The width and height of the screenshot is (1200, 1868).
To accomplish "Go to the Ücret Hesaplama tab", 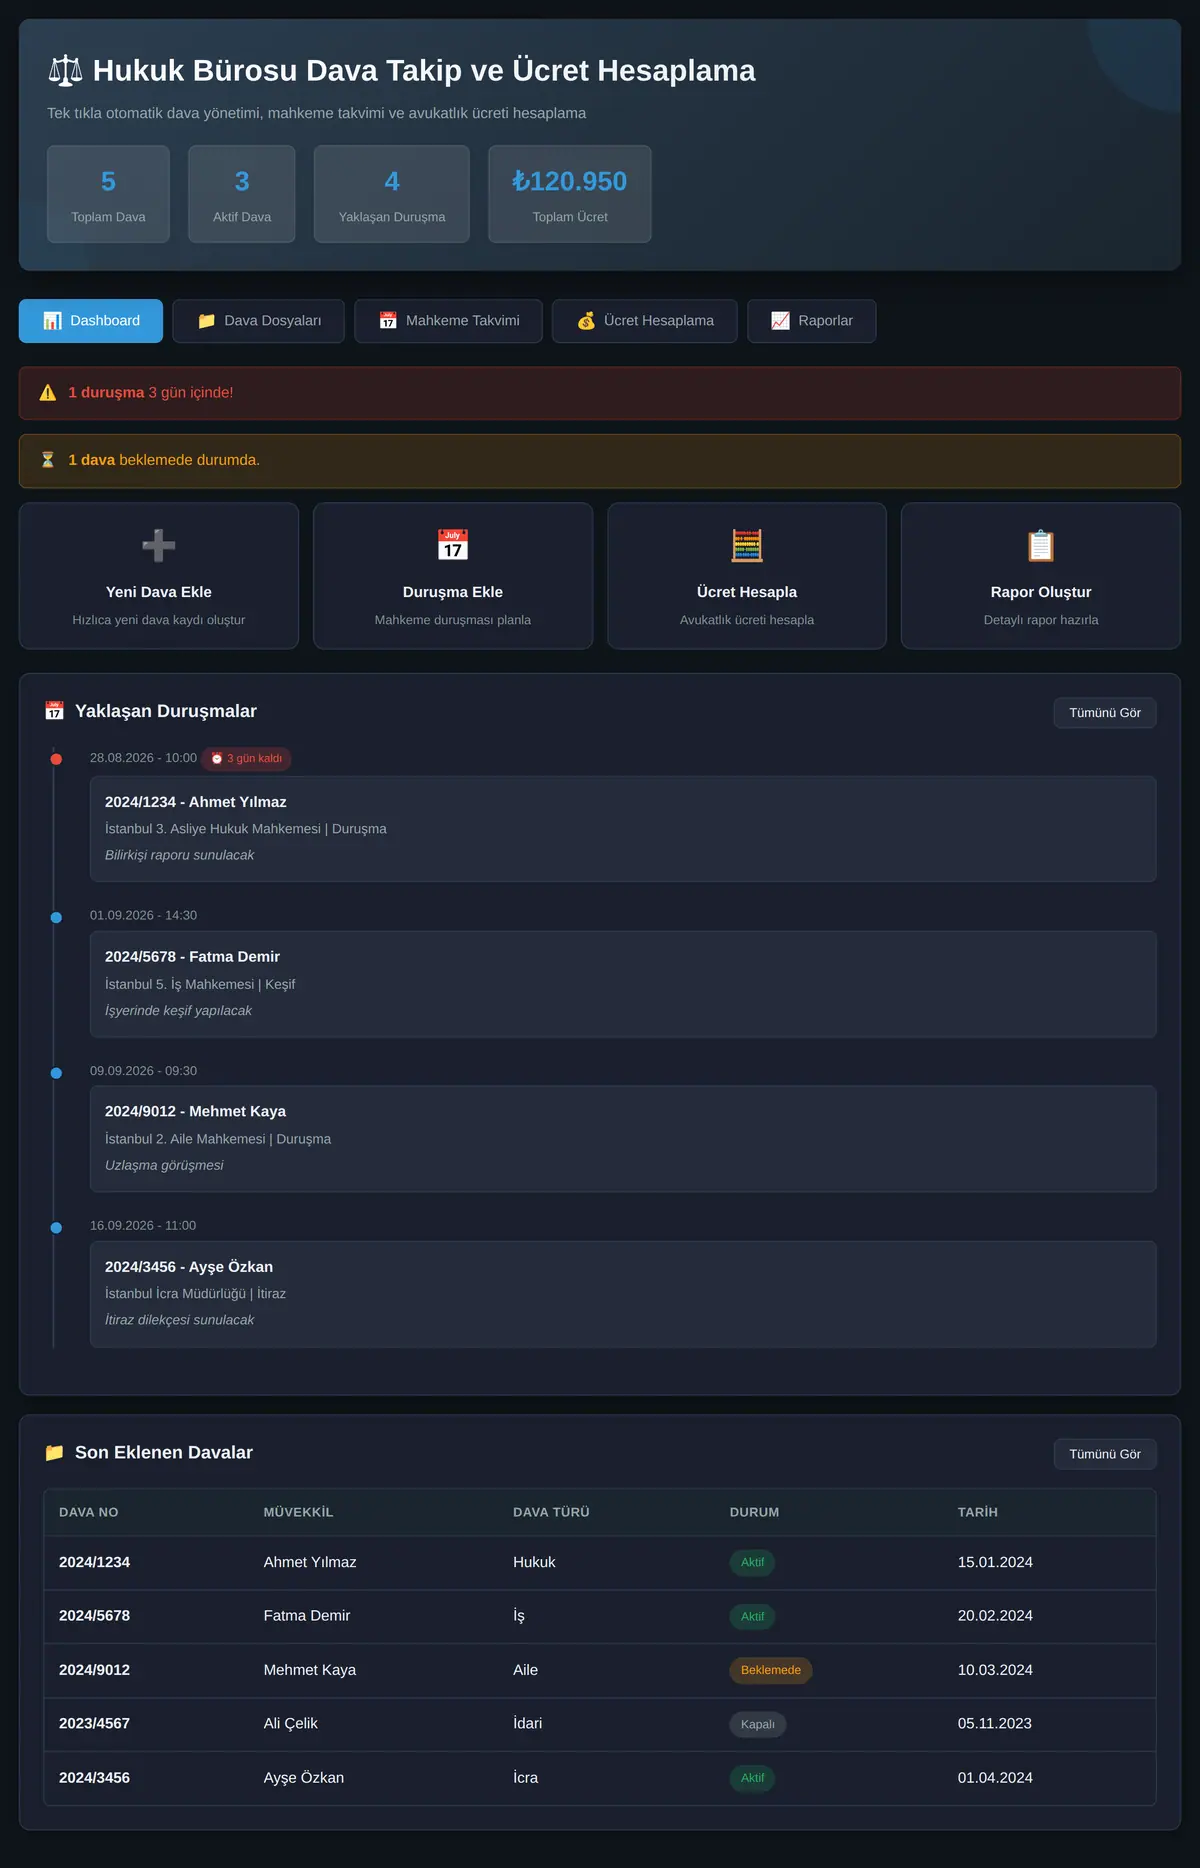I will pyautogui.click(x=644, y=321).
